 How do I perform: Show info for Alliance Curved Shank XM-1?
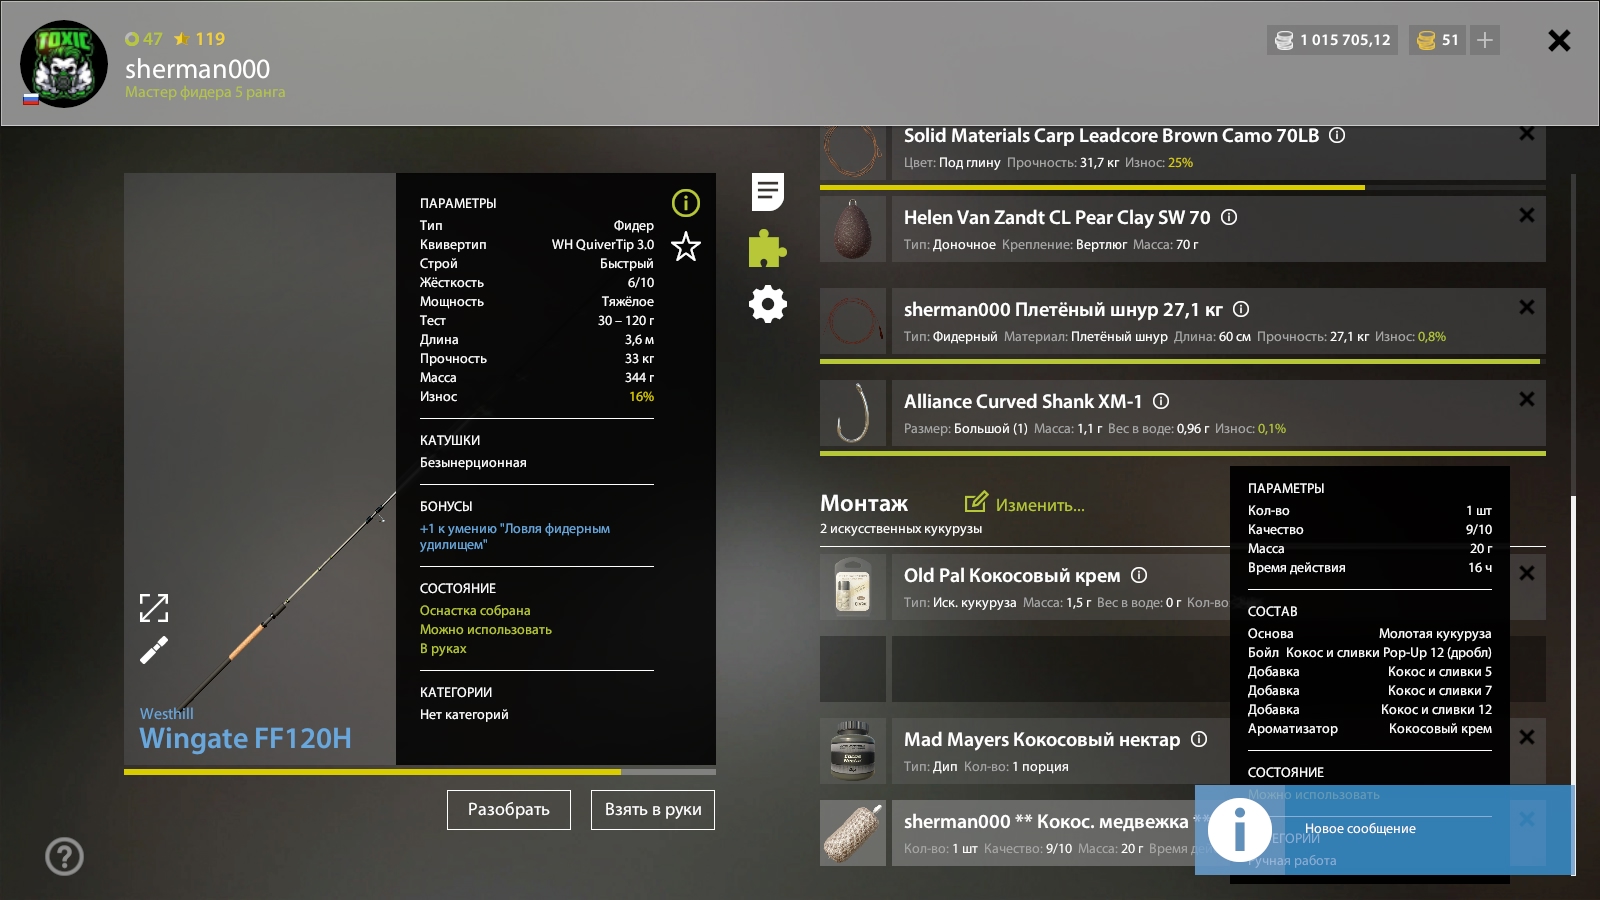click(x=1161, y=401)
